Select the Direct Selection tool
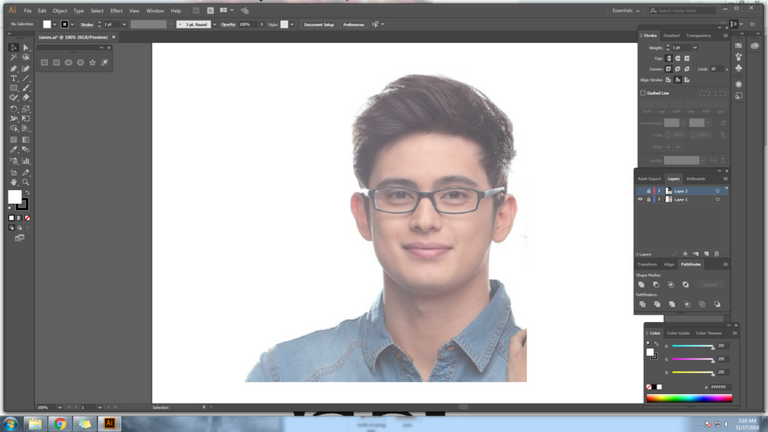The height and width of the screenshot is (432, 768). [x=26, y=47]
